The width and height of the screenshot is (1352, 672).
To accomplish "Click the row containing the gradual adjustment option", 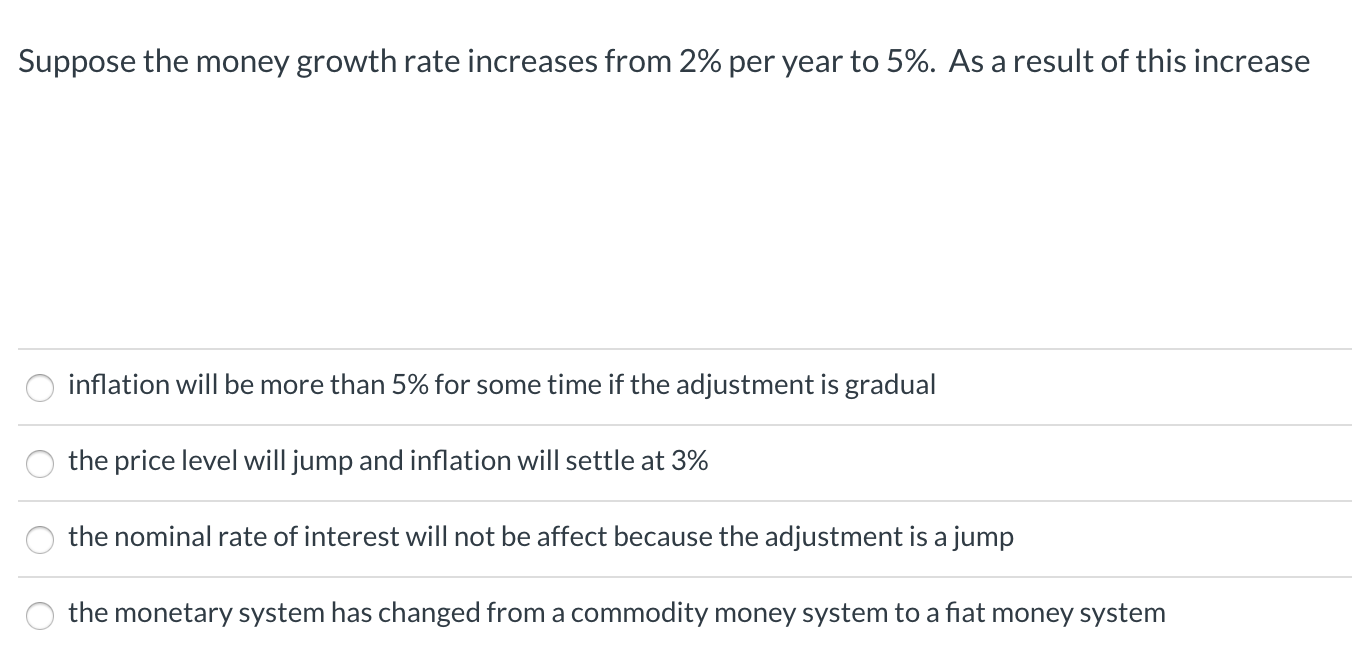I will [x=676, y=387].
